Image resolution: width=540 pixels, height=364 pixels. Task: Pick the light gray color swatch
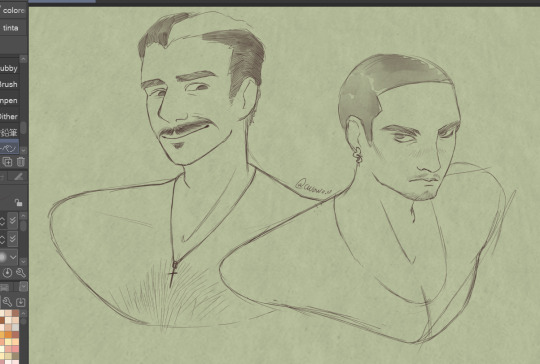(15, 327)
